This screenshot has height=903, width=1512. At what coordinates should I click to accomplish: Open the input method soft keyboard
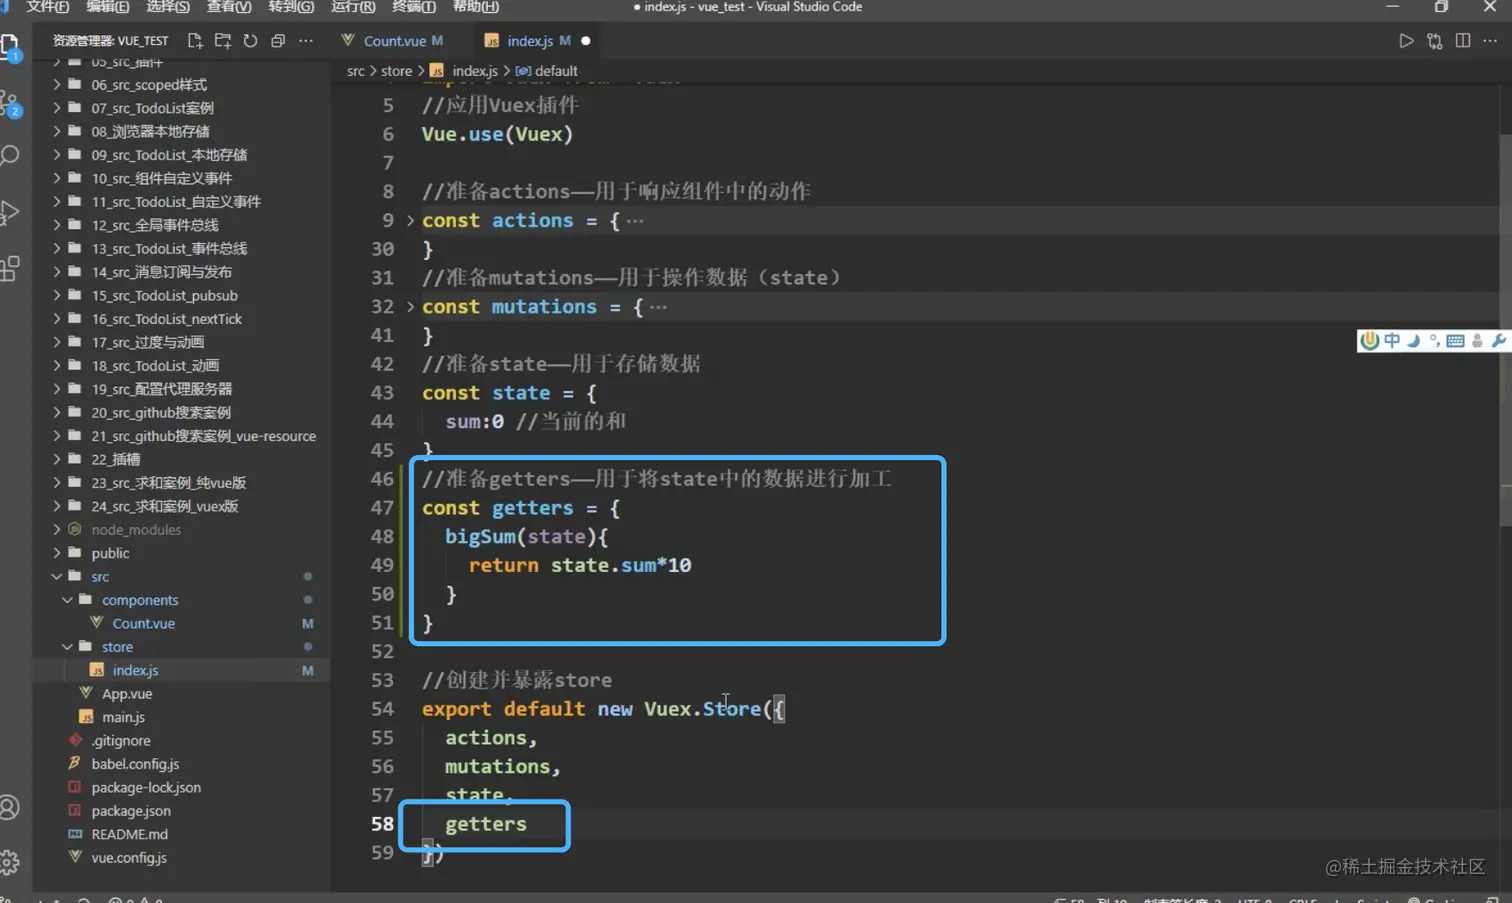[x=1455, y=341]
